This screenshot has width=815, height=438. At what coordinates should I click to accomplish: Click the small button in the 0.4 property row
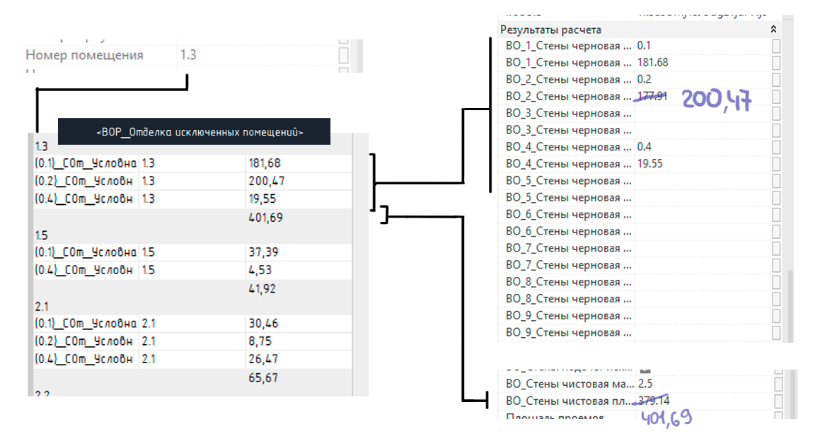pyautogui.click(x=776, y=147)
